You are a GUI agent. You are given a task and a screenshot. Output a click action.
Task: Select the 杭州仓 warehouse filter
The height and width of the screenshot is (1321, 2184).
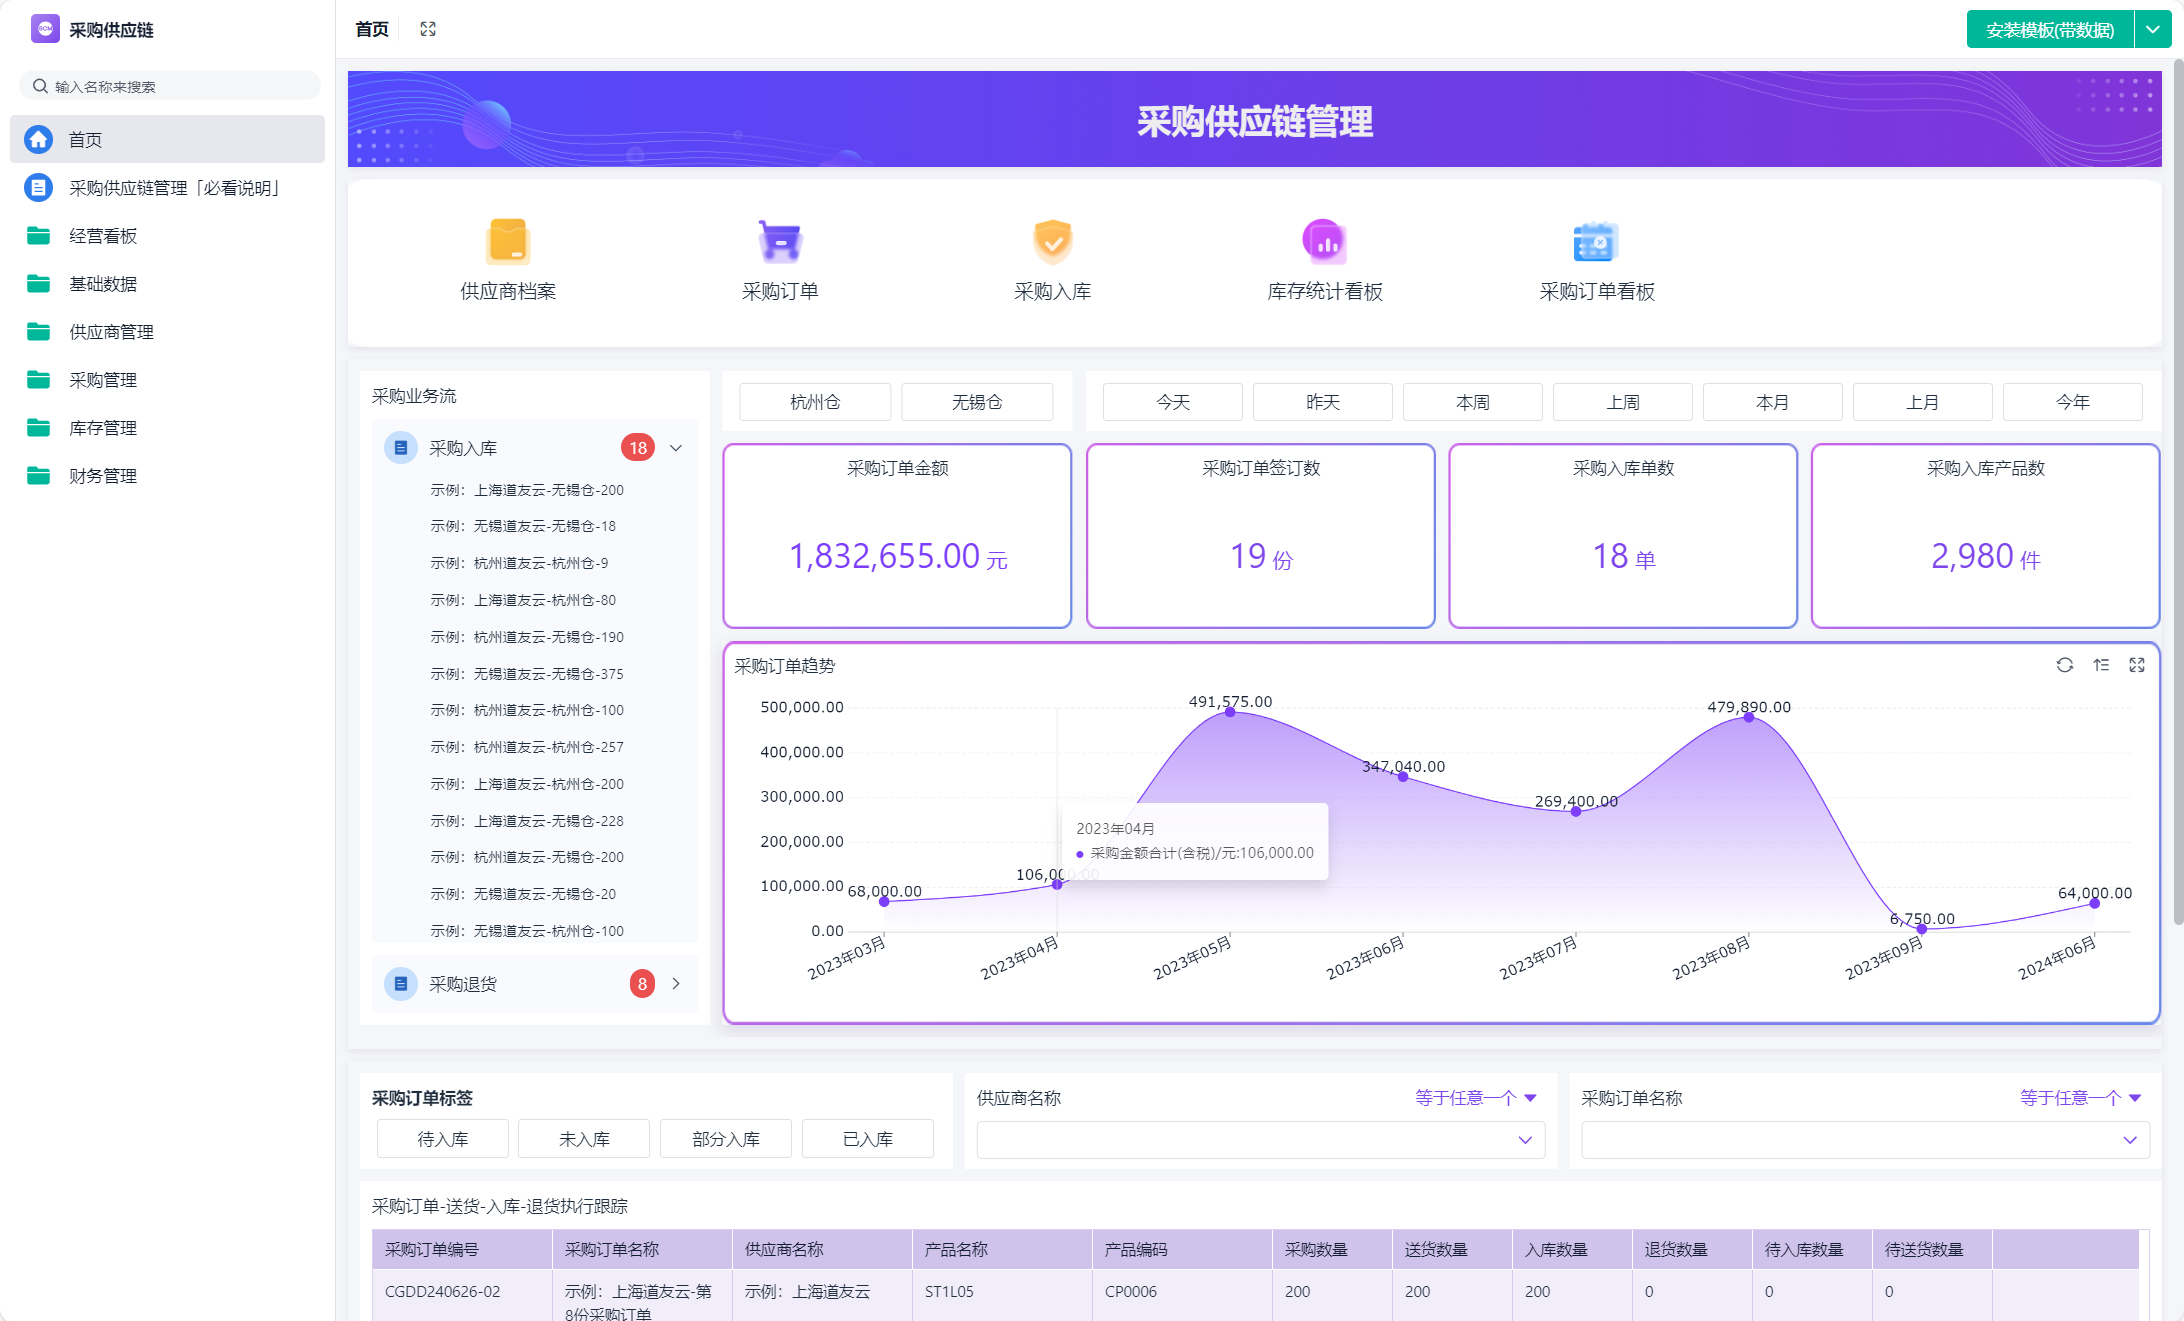pyautogui.click(x=815, y=402)
